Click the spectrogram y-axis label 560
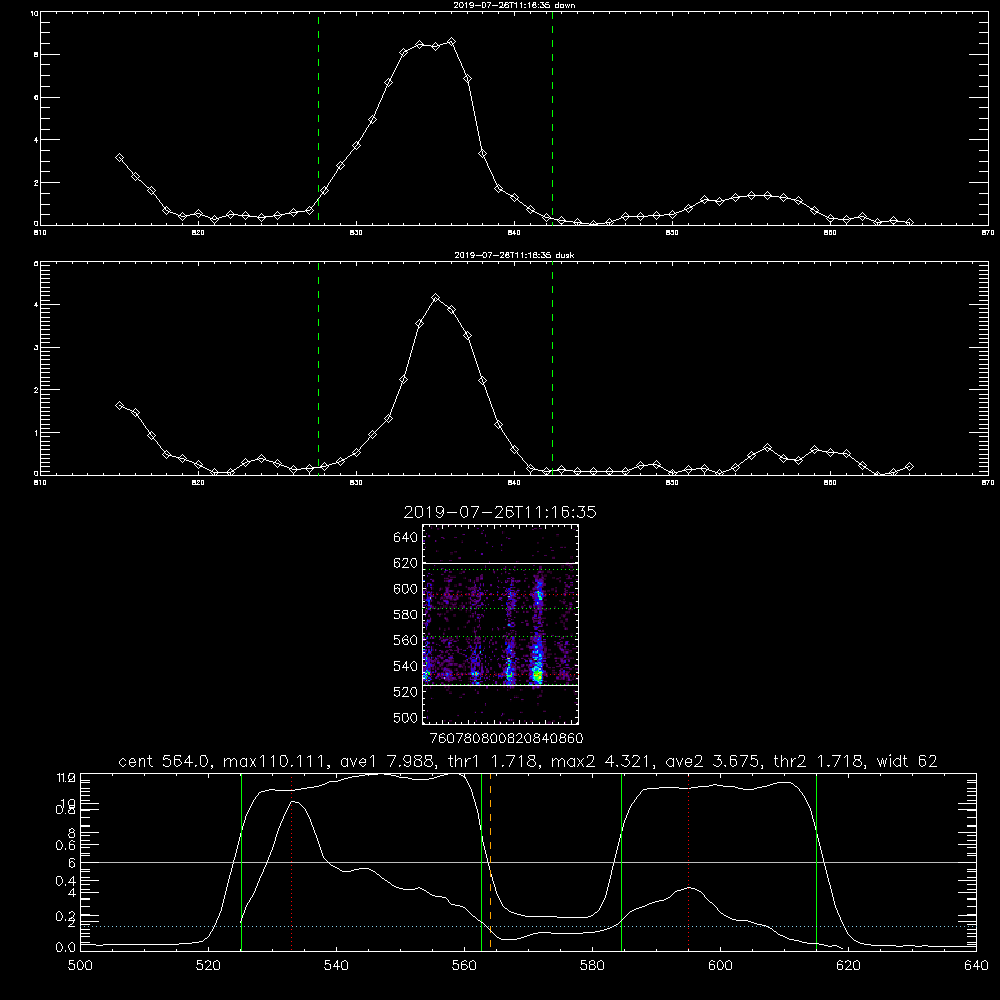1000x1000 pixels. coord(405,640)
